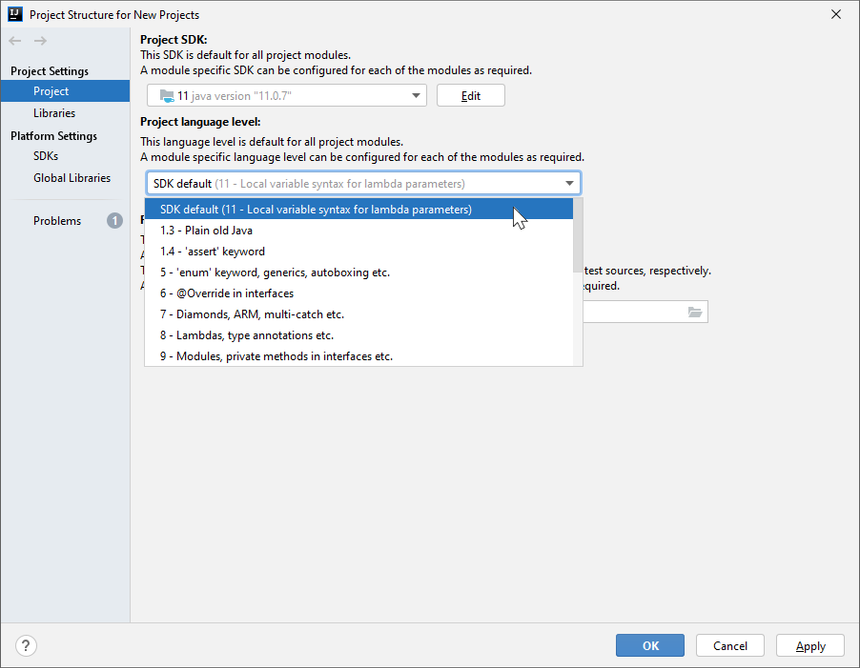860x668 pixels.
Task: Click the Problems count badge
Action: coord(115,221)
